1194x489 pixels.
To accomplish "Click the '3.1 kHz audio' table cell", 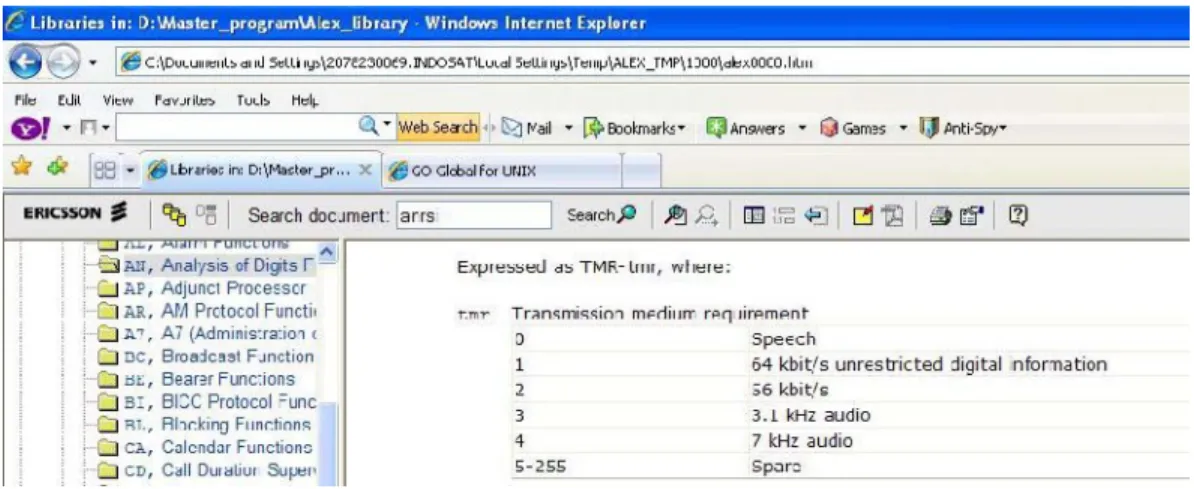I will pos(809,416).
